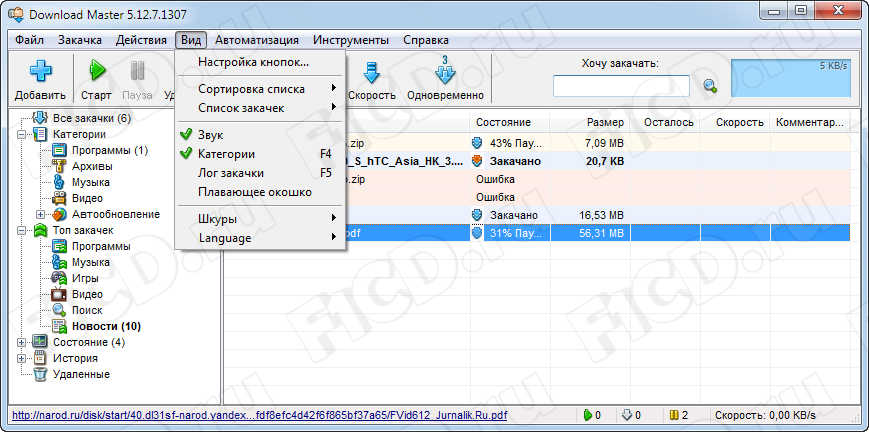
Task: Select the История tree node
Action: coord(75,358)
